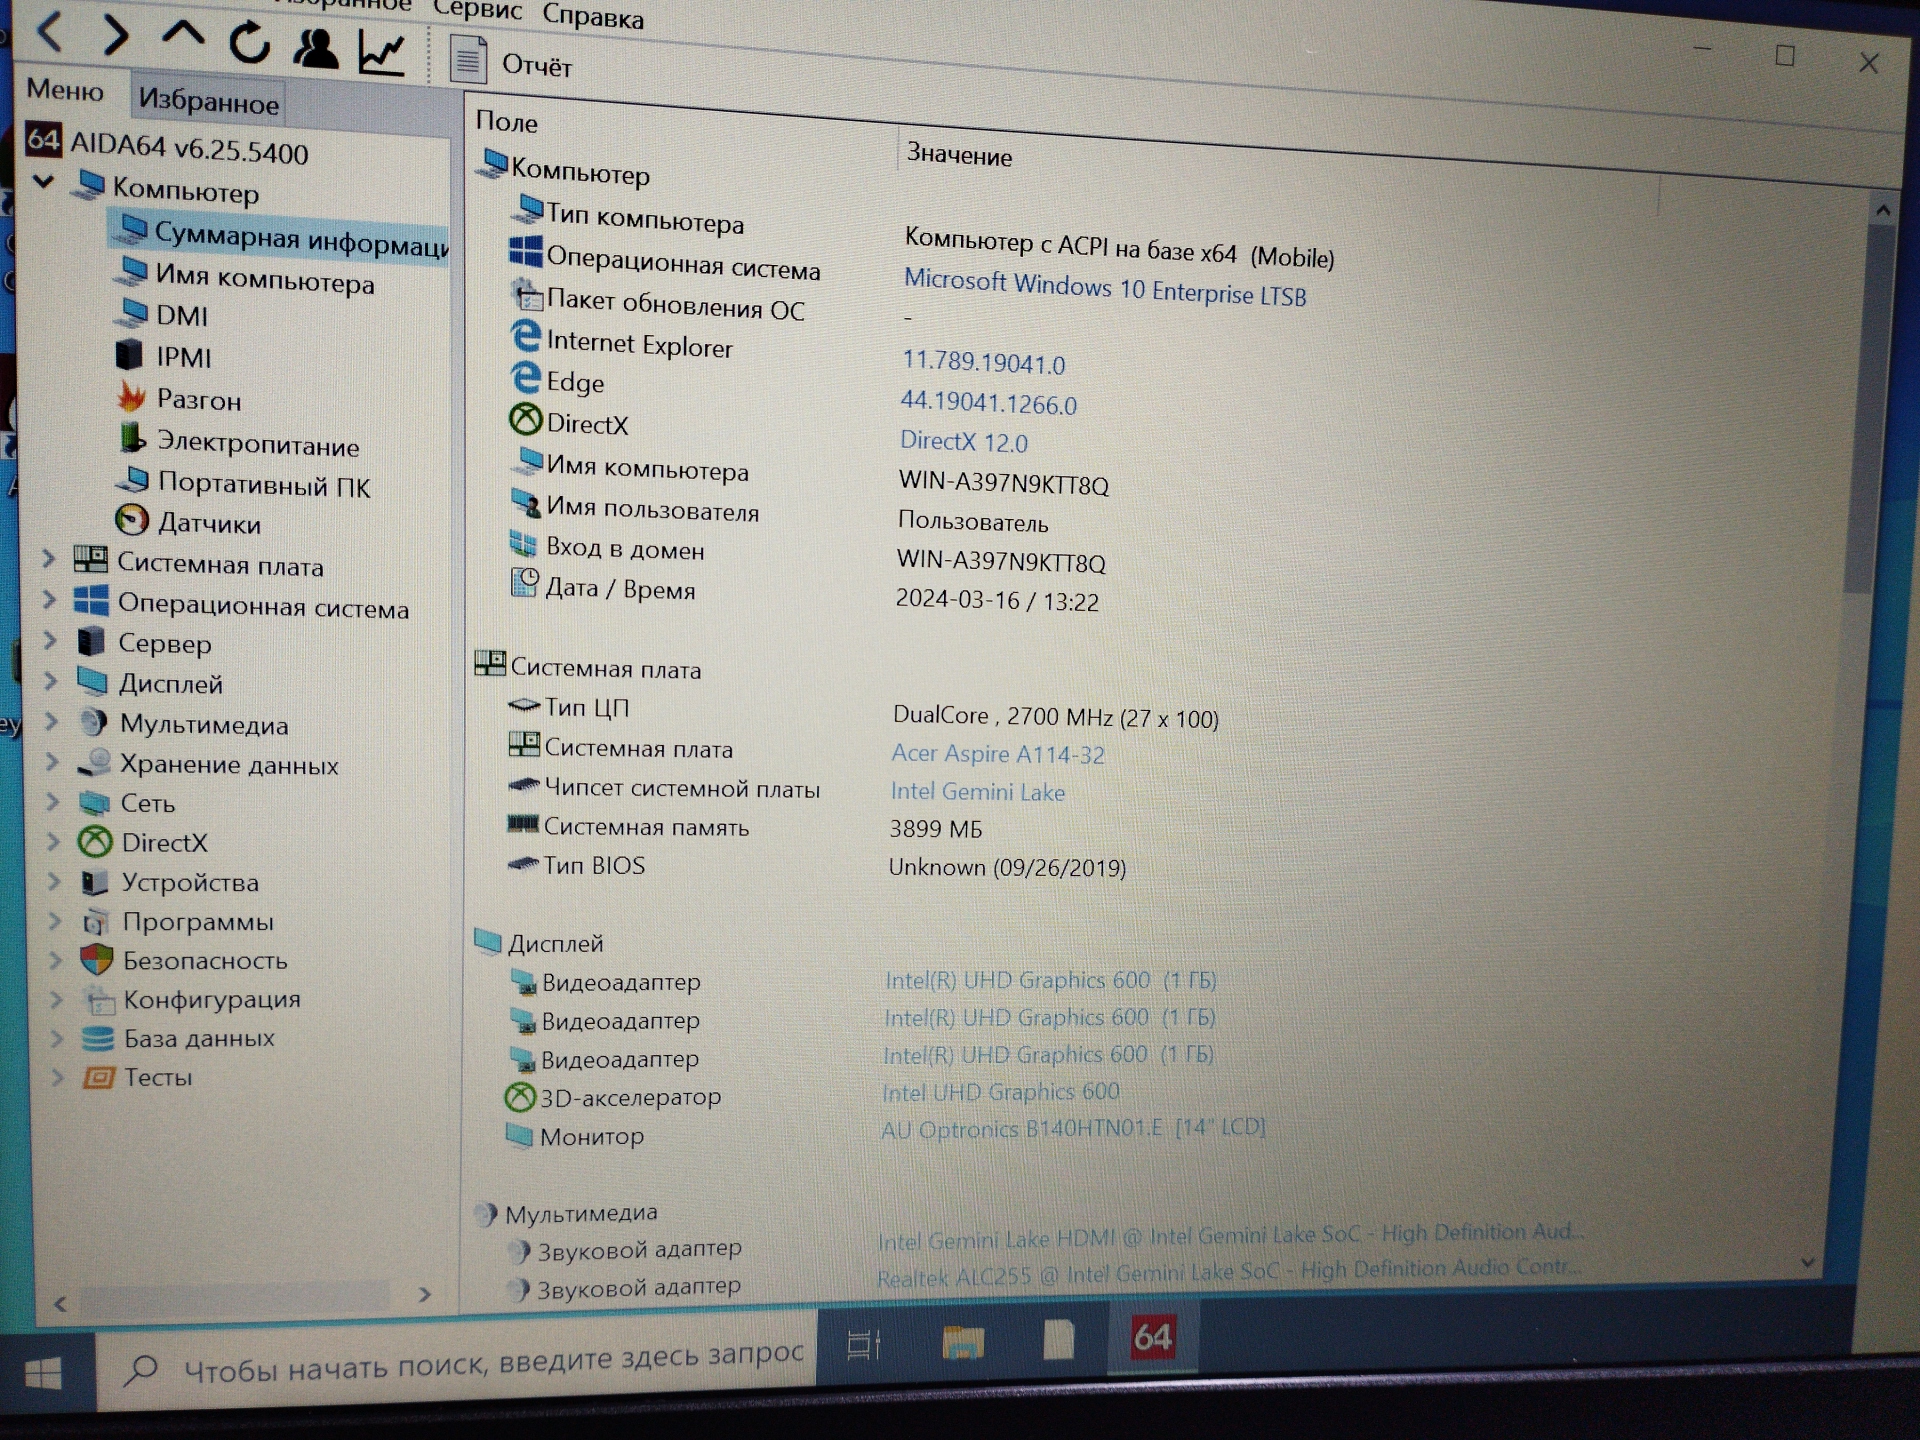Viewport: 1920px width, 1440px height.
Task: Select the Дата / Время row
Action: click(804, 592)
